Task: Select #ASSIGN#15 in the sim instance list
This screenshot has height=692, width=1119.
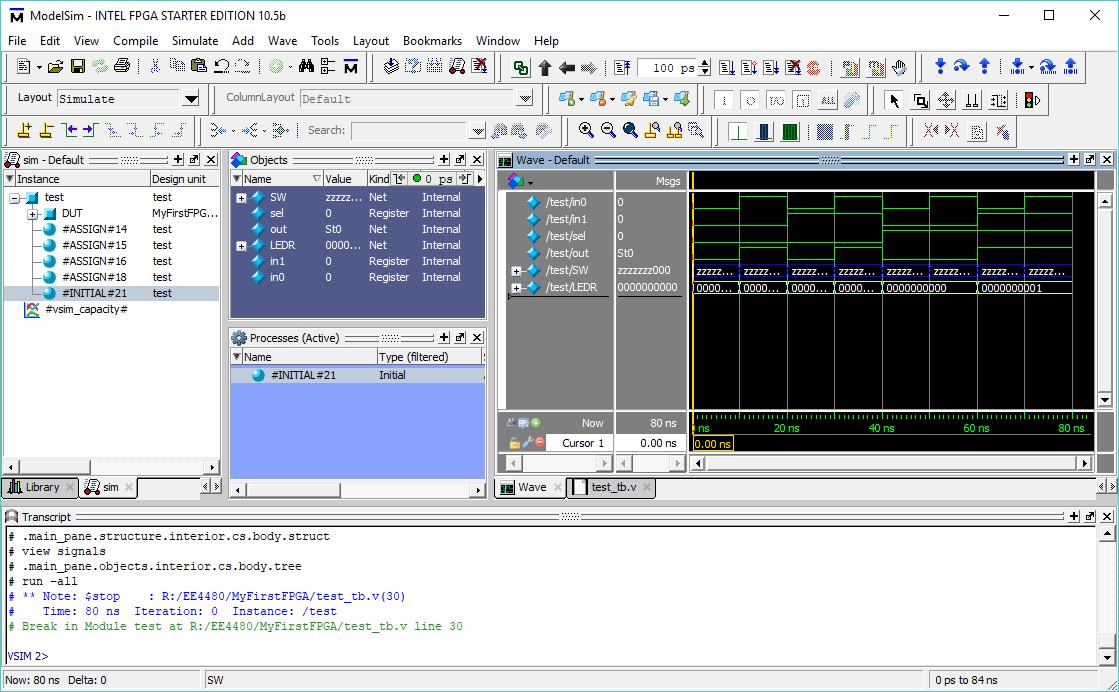Action: tap(94, 245)
